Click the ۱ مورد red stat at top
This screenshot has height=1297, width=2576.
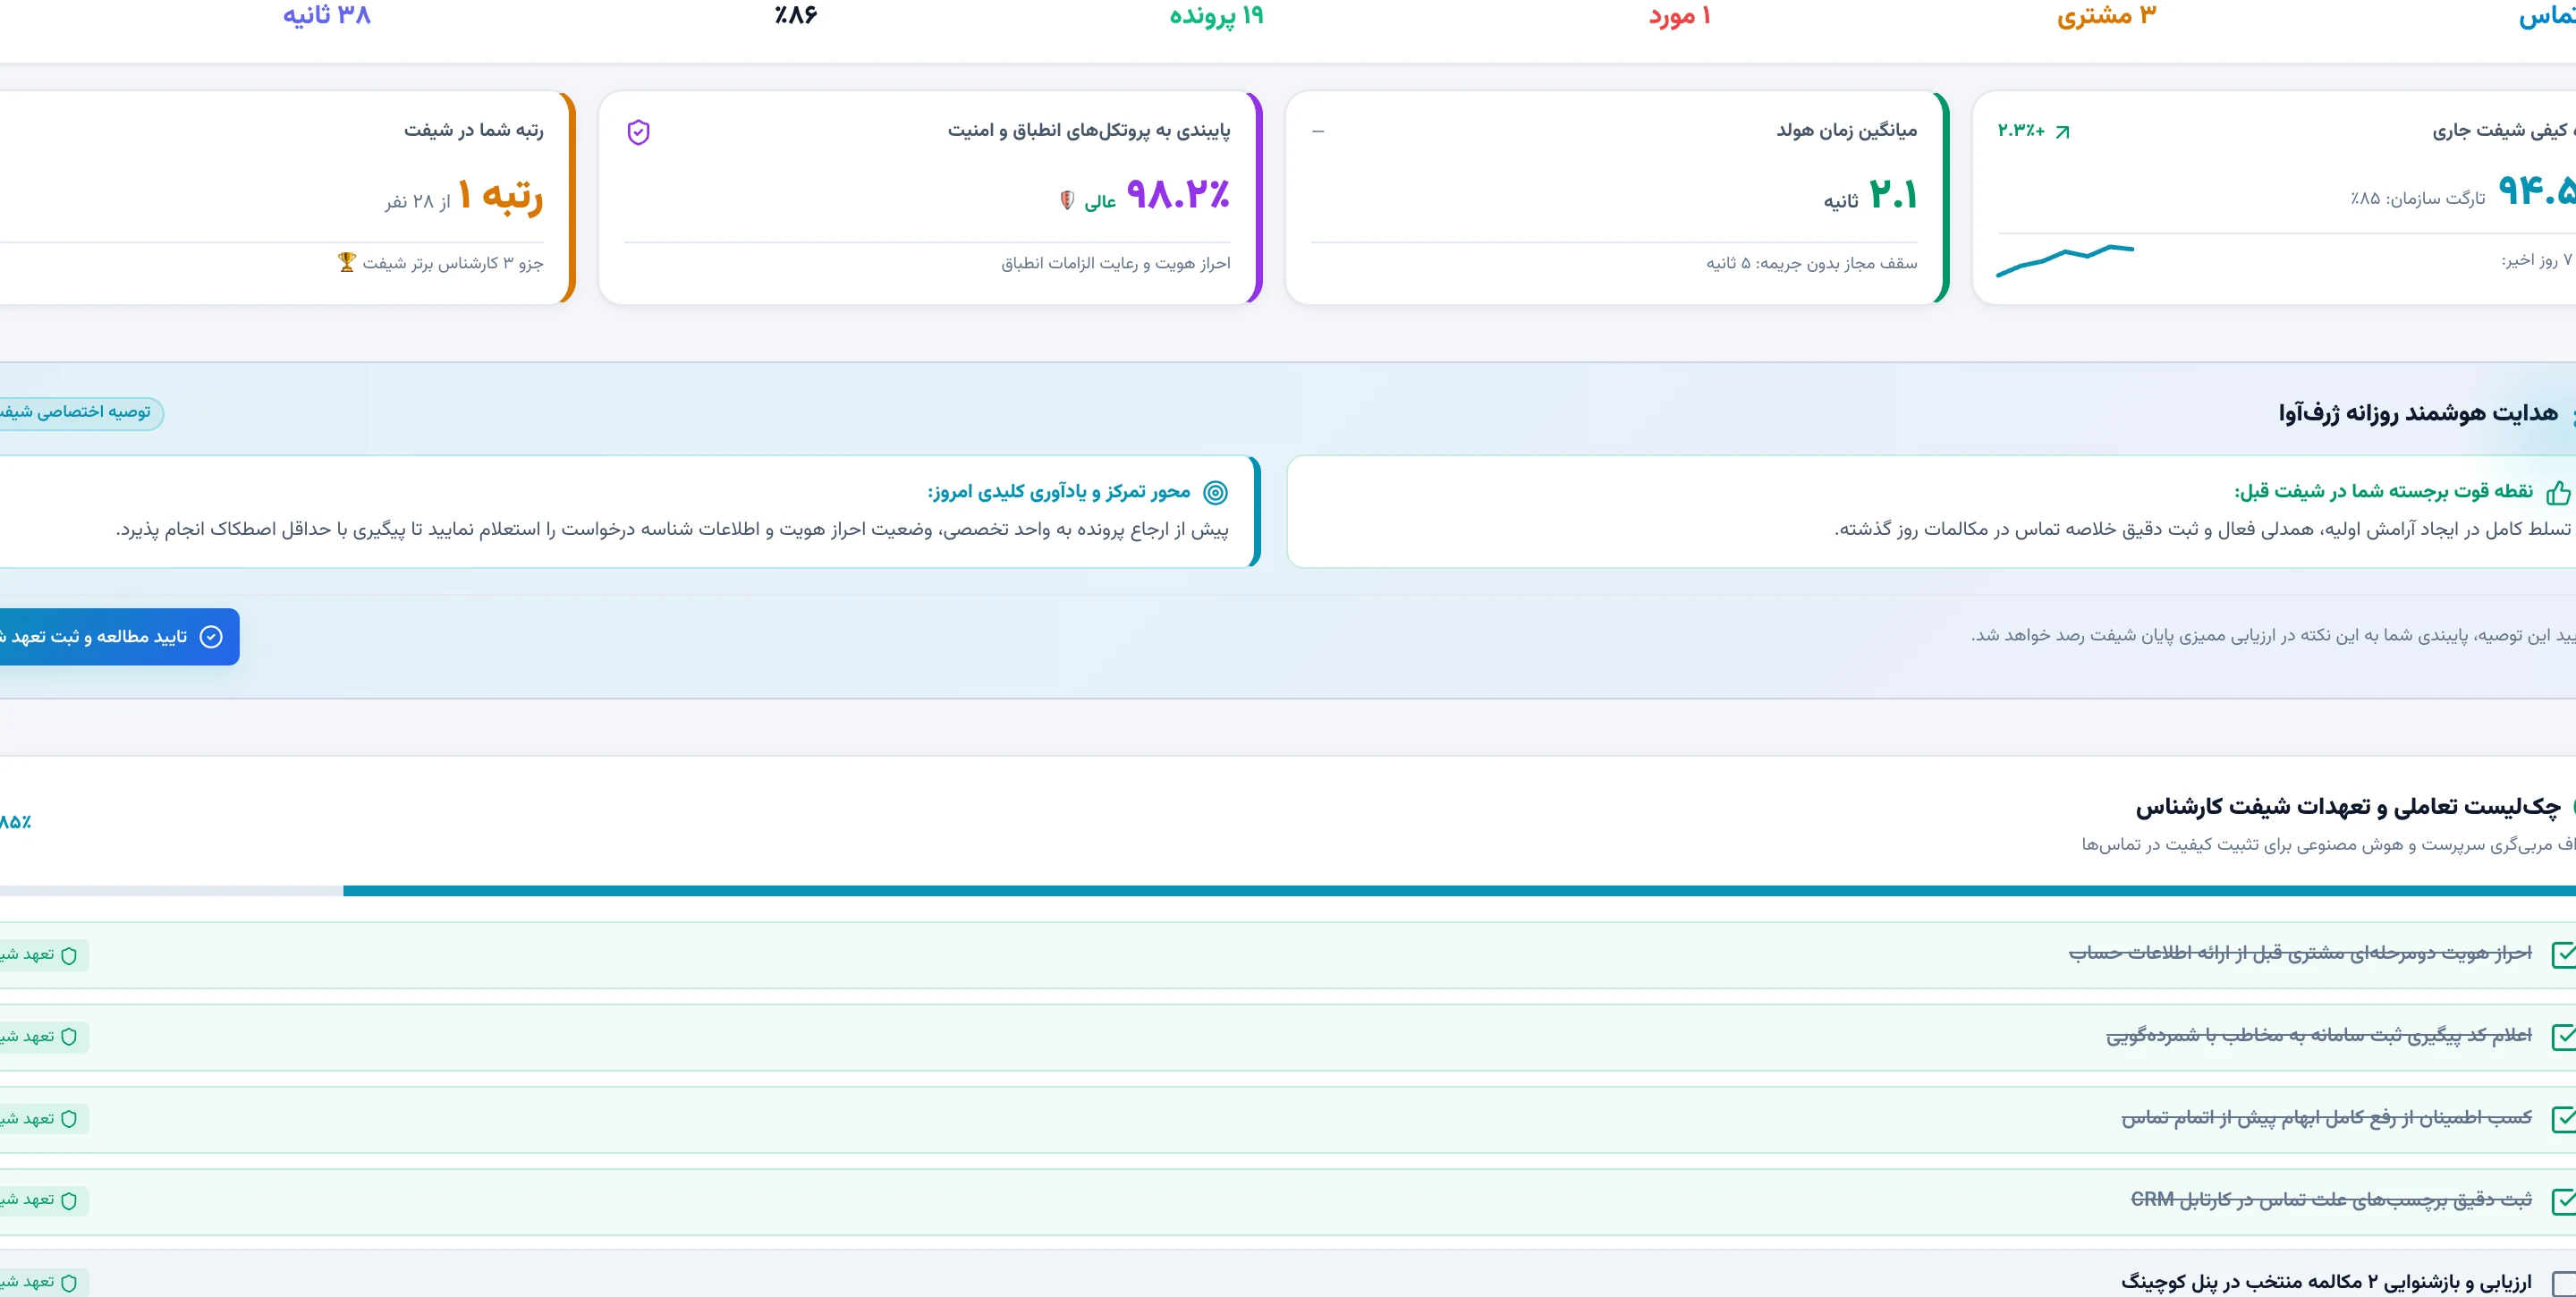pos(1680,15)
